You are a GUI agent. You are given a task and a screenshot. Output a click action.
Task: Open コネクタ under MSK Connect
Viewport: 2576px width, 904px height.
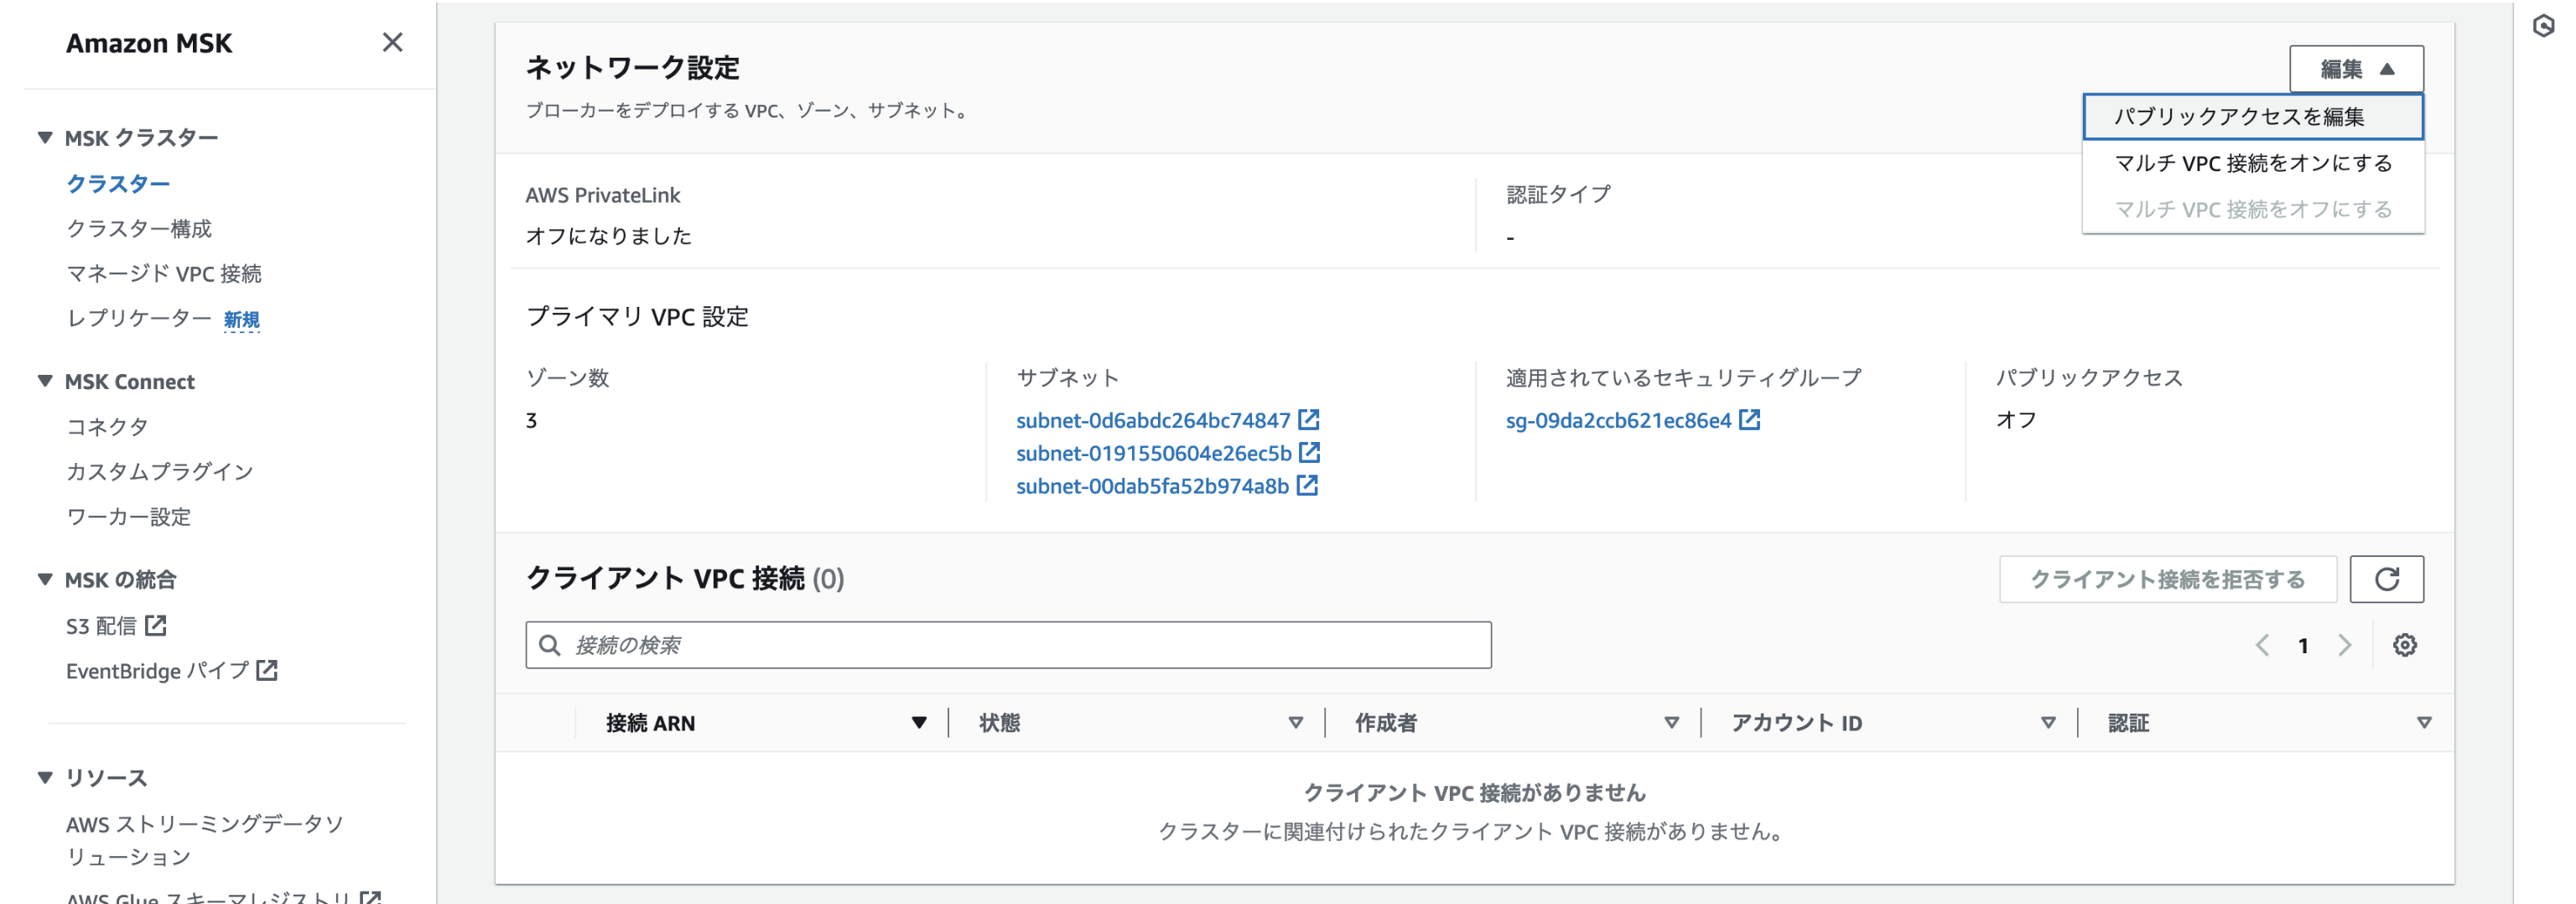tap(107, 426)
